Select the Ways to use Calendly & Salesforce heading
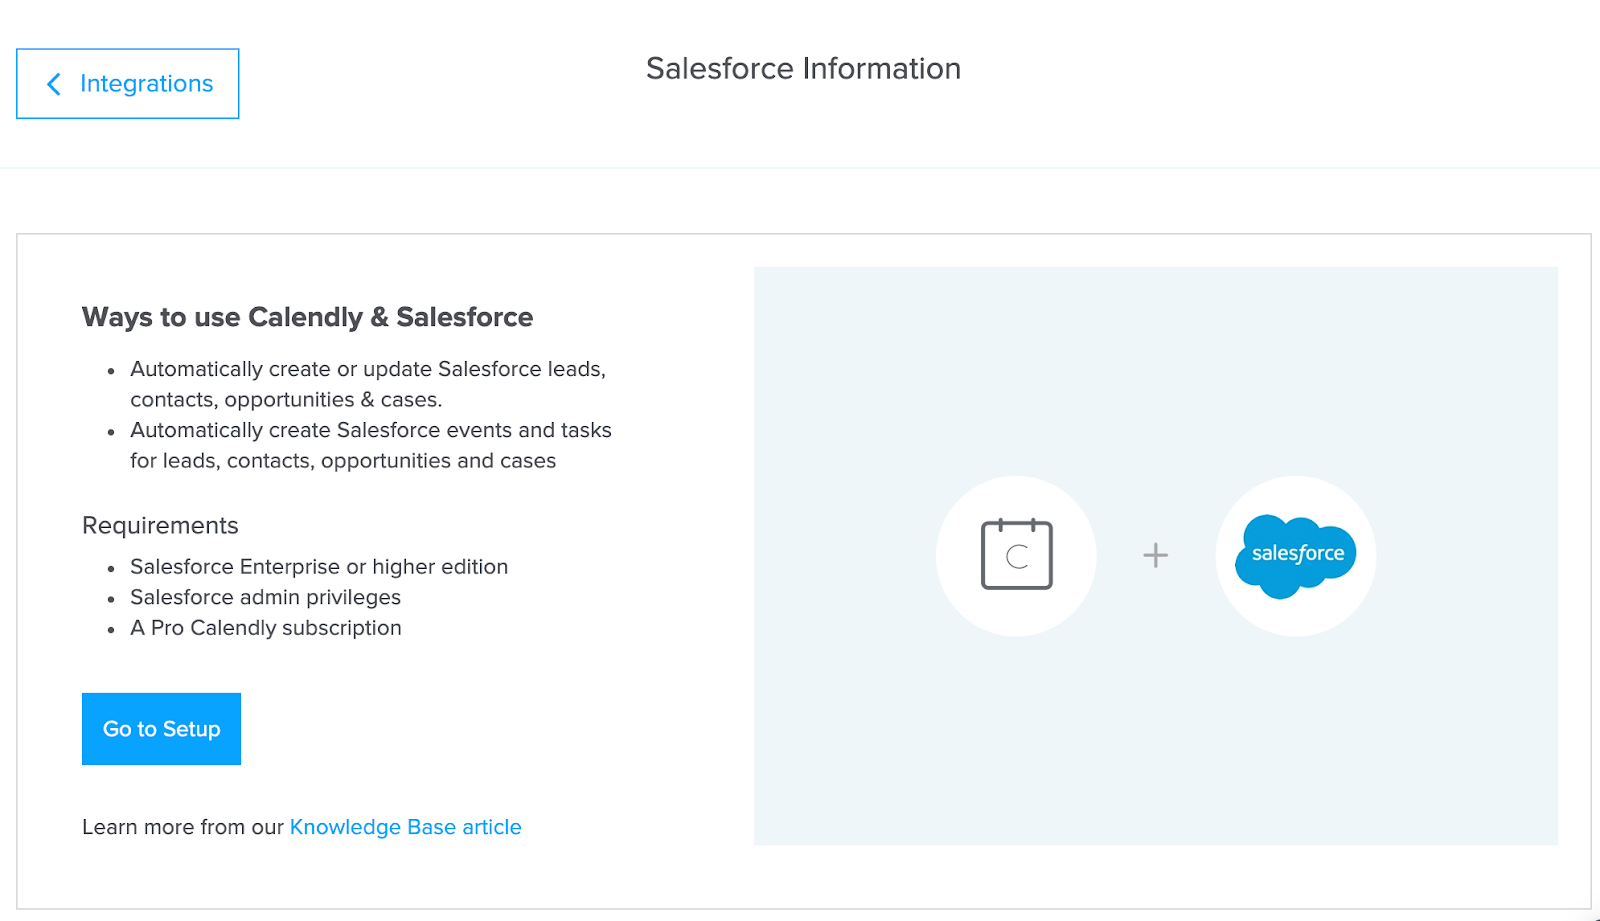The height and width of the screenshot is (921, 1600). tap(307, 317)
